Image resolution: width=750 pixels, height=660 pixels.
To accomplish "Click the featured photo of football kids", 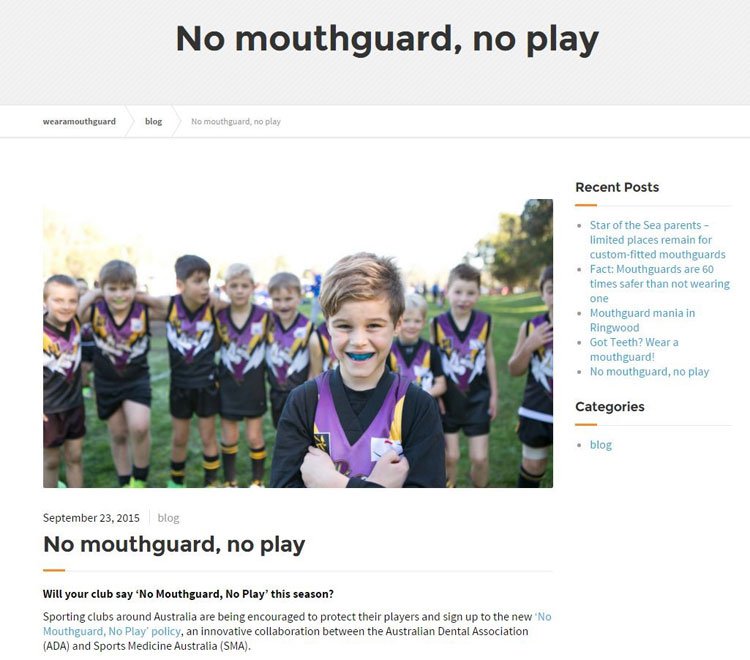I will point(298,343).
